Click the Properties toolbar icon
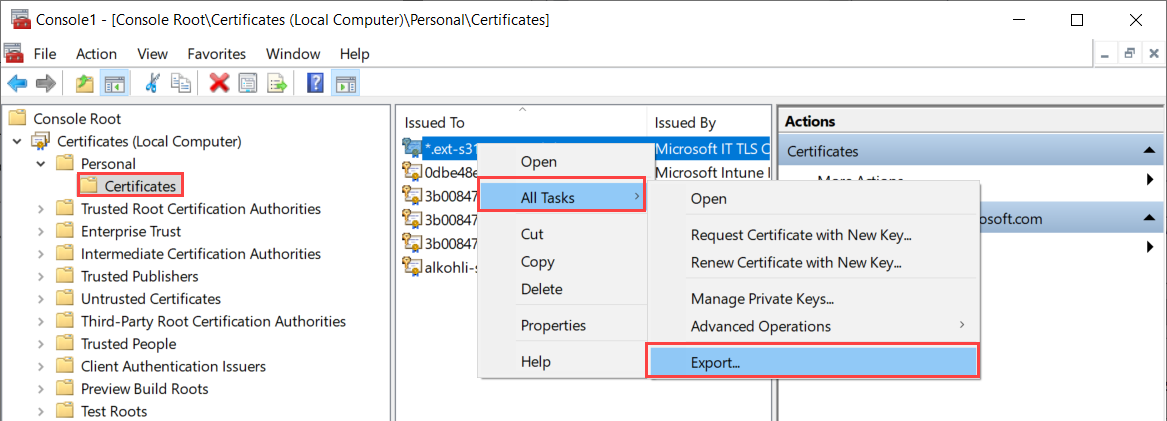This screenshot has height=421, width=1167. pyautogui.click(x=247, y=83)
